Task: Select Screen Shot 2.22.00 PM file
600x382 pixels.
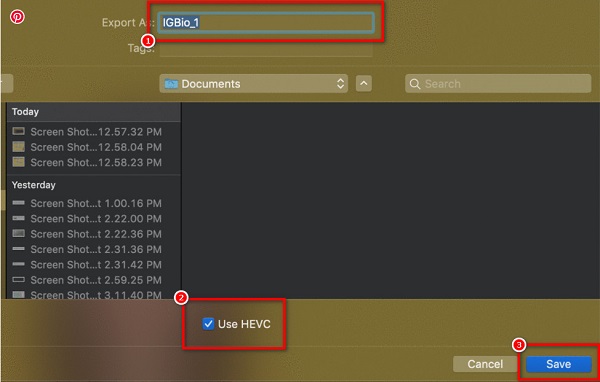Action: (x=94, y=219)
